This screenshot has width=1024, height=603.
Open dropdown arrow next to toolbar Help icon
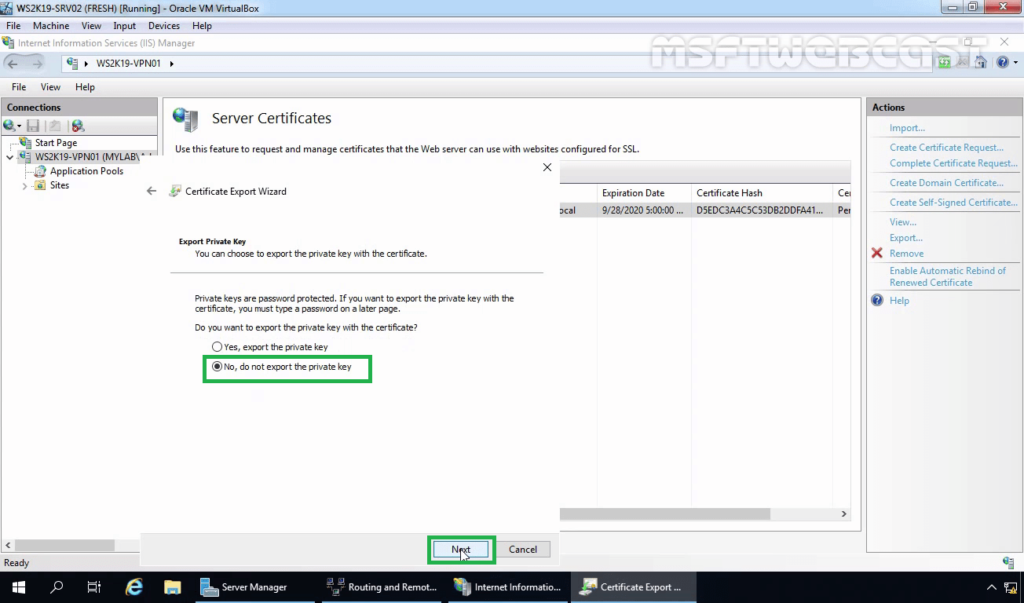point(1016,63)
